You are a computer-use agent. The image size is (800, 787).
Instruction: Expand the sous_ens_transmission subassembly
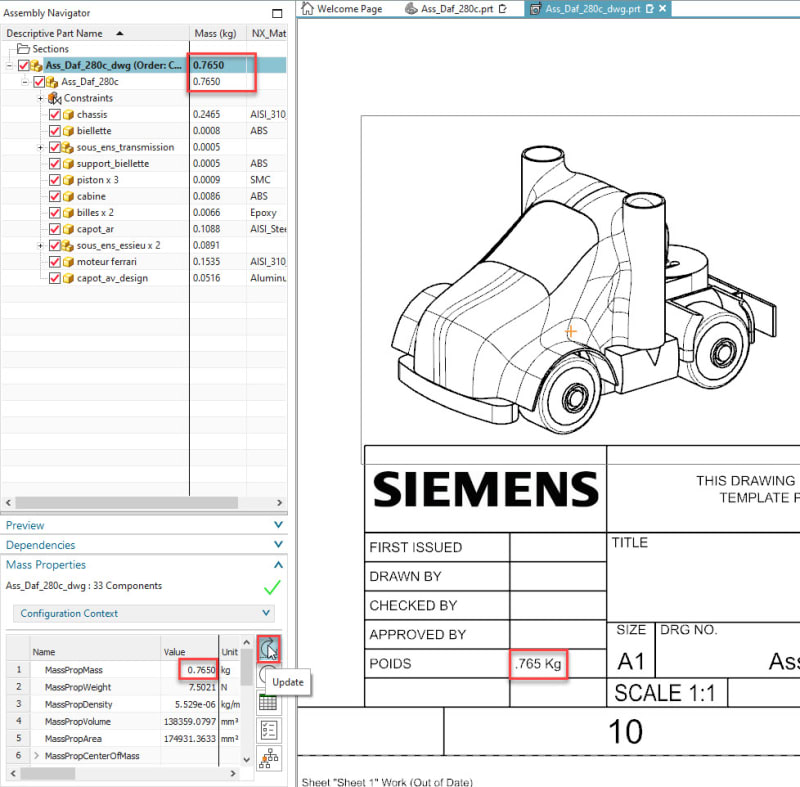point(40,147)
